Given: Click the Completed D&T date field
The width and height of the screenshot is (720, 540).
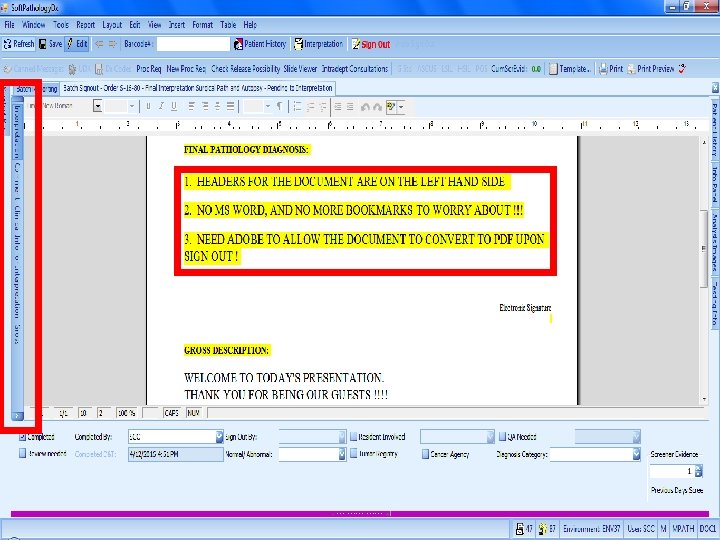Looking at the screenshot, I should pyautogui.click(x=176, y=454).
